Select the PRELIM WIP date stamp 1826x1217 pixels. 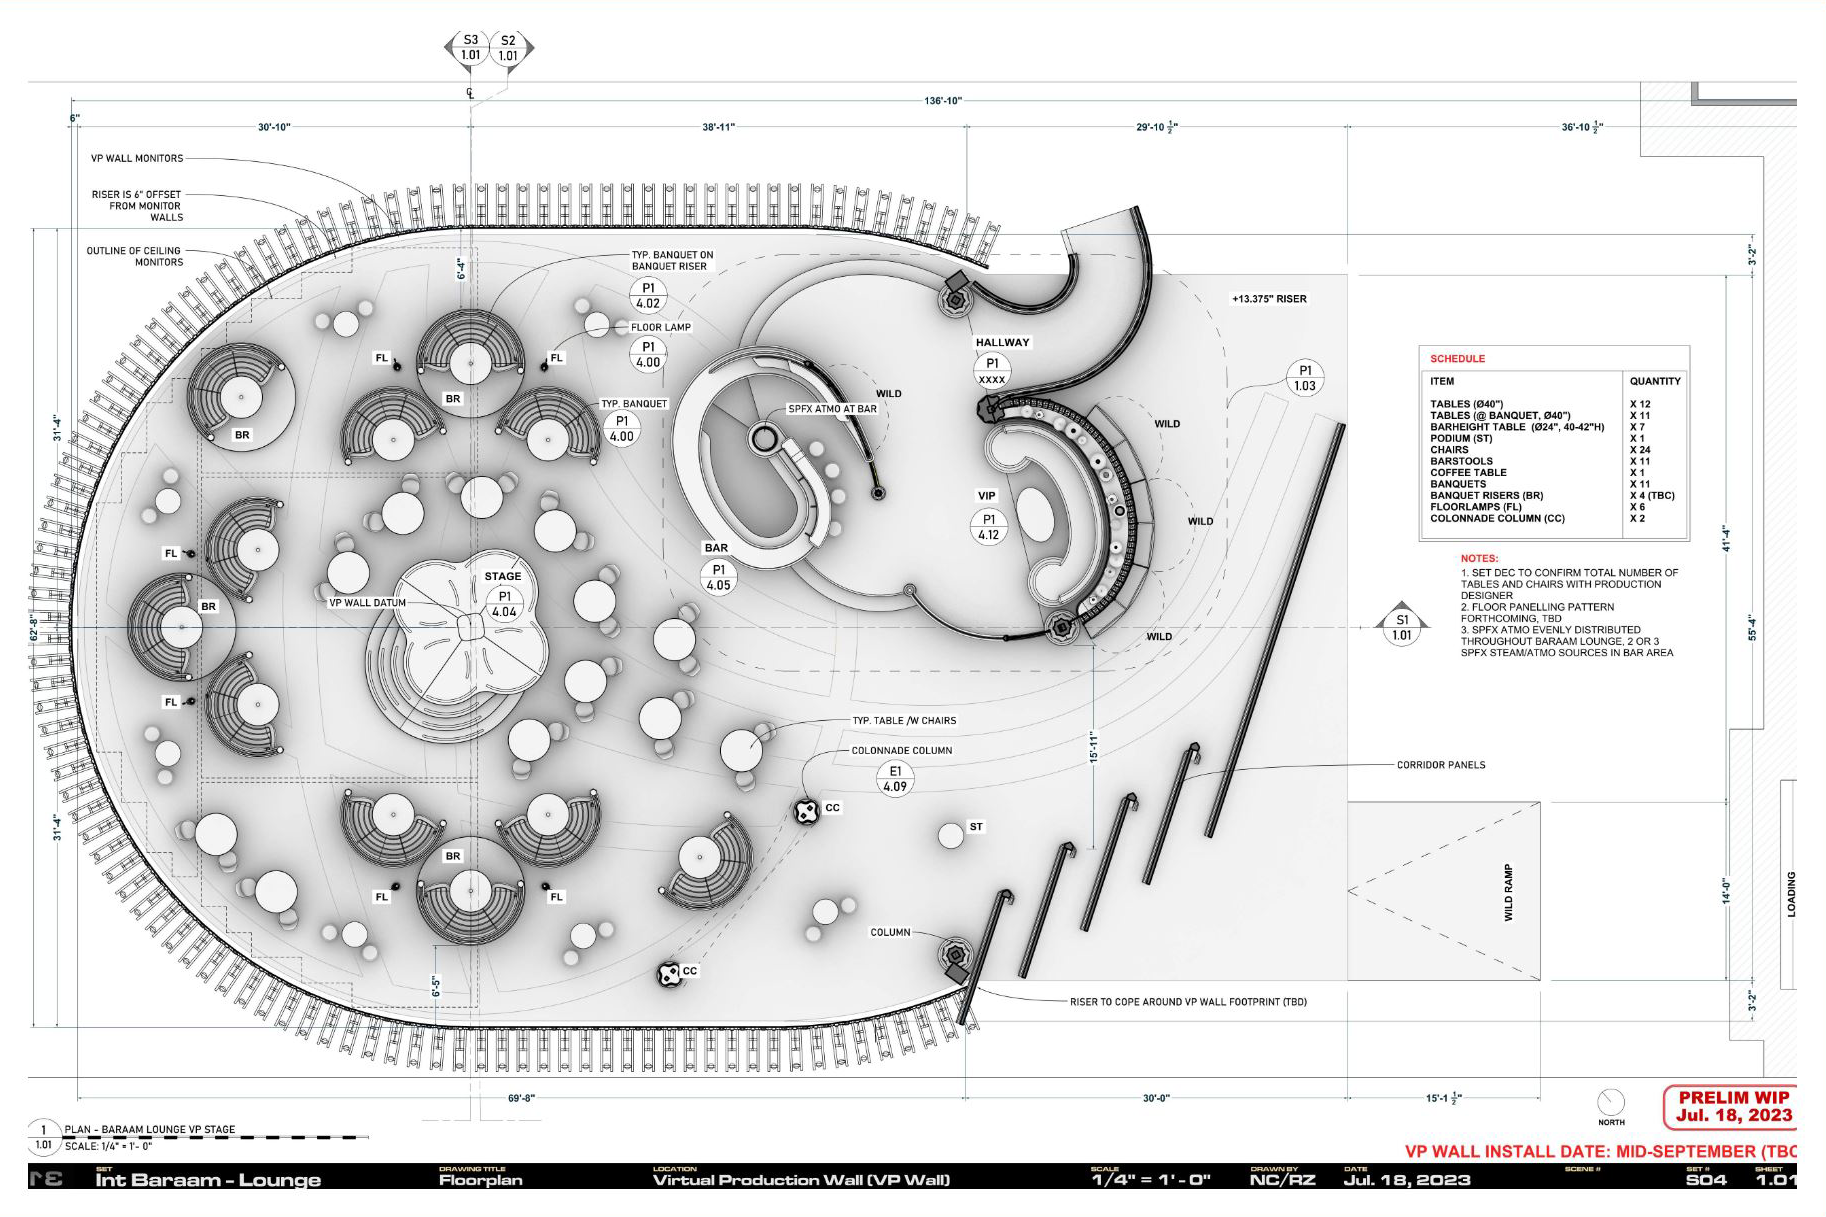click(x=1733, y=1106)
